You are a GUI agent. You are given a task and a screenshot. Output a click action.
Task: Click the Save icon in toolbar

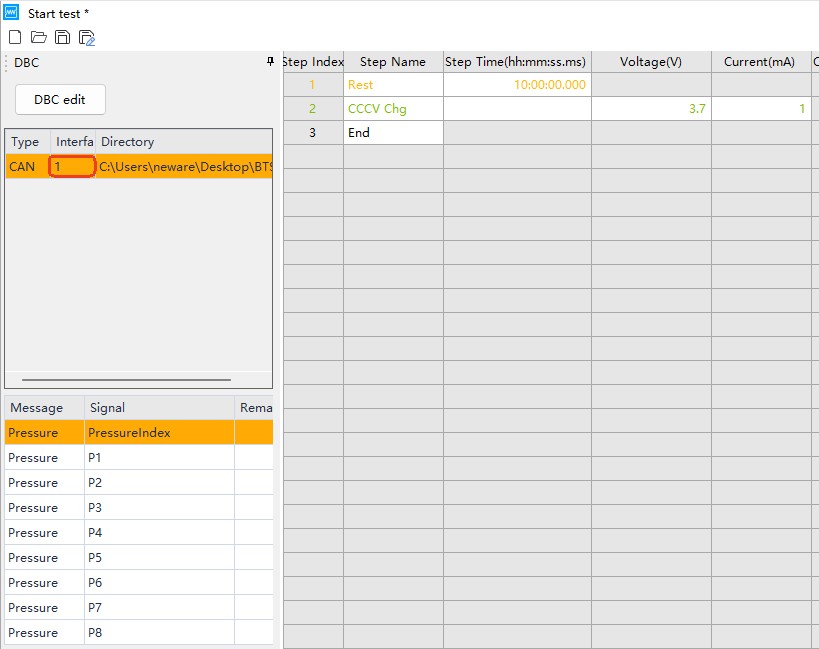pos(62,38)
